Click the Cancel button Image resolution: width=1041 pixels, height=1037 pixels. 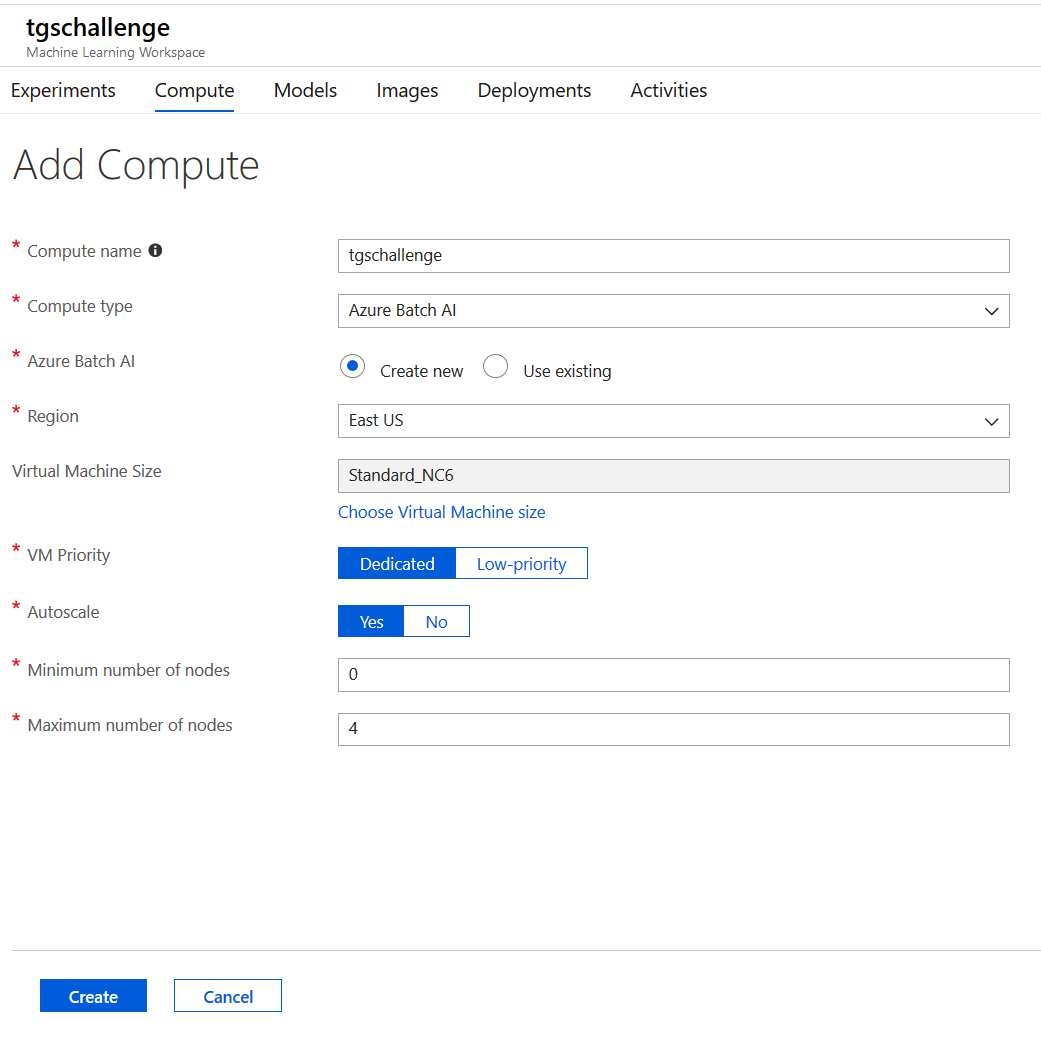pyautogui.click(x=228, y=996)
